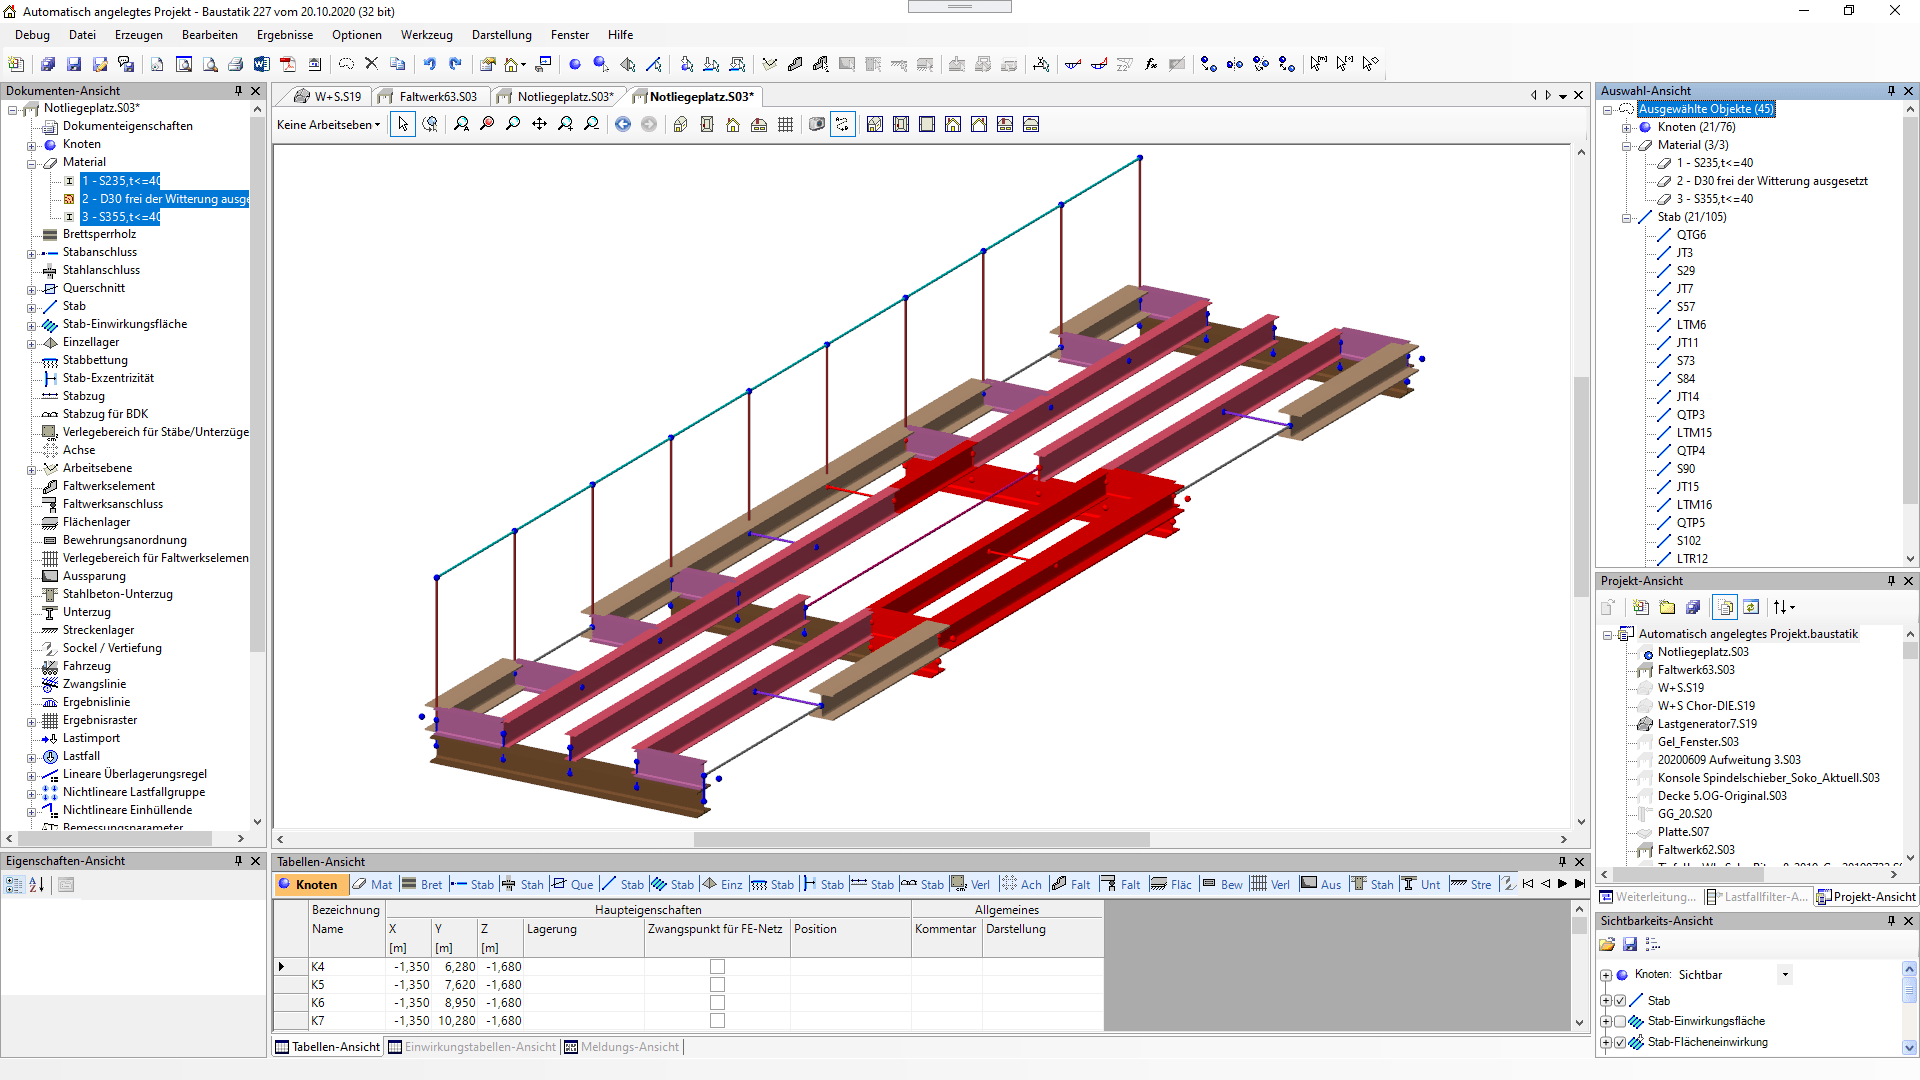The width and height of the screenshot is (1920, 1080).
Task: Save visibility settings icon in Sichtbarkeits-Ansicht
Action: pos(1630,944)
